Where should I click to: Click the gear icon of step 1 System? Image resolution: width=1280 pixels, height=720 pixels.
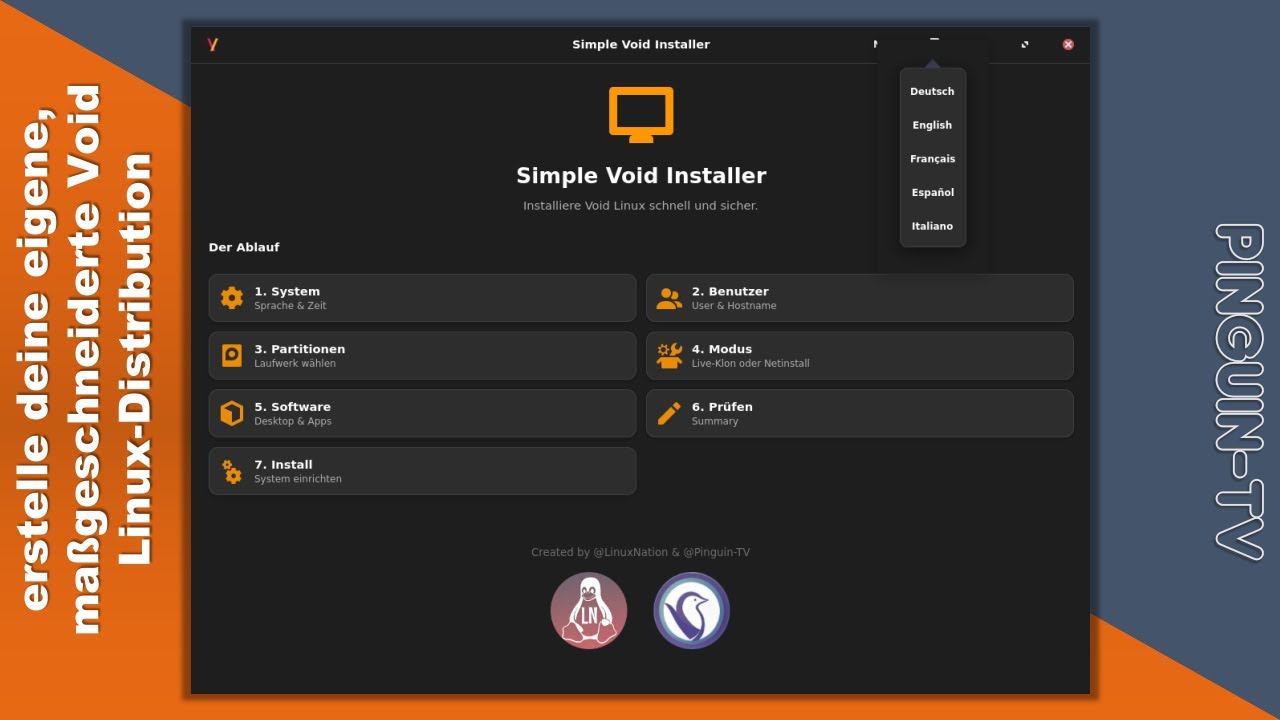[x=232, y=298]
